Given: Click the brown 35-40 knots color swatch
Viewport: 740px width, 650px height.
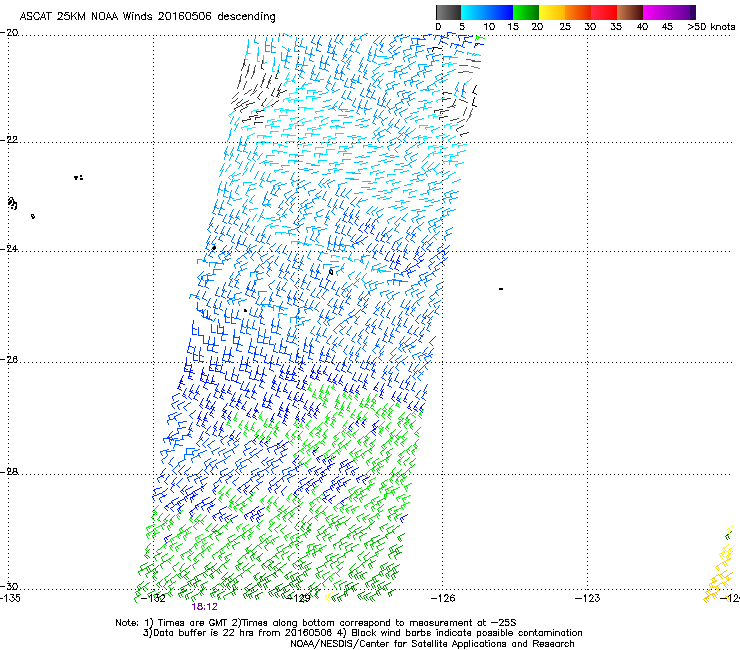Looking at the screenshot, I should 630,12.
